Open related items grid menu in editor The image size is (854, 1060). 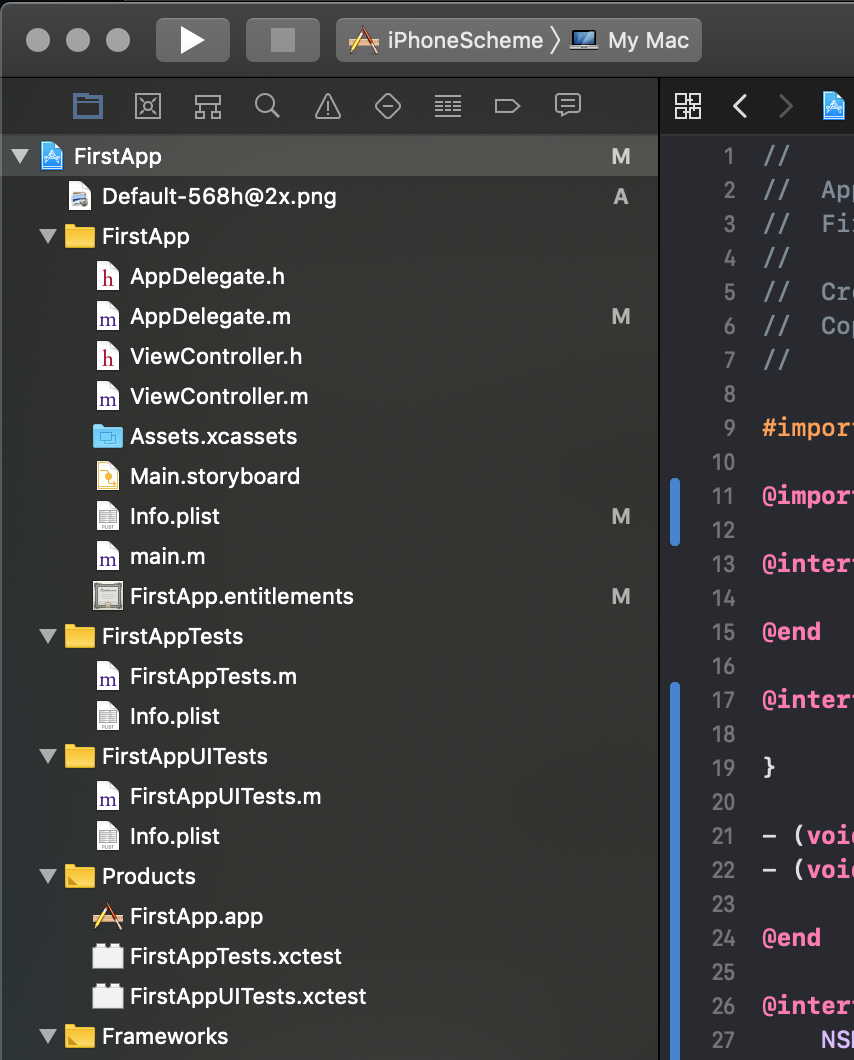point(688,105)
